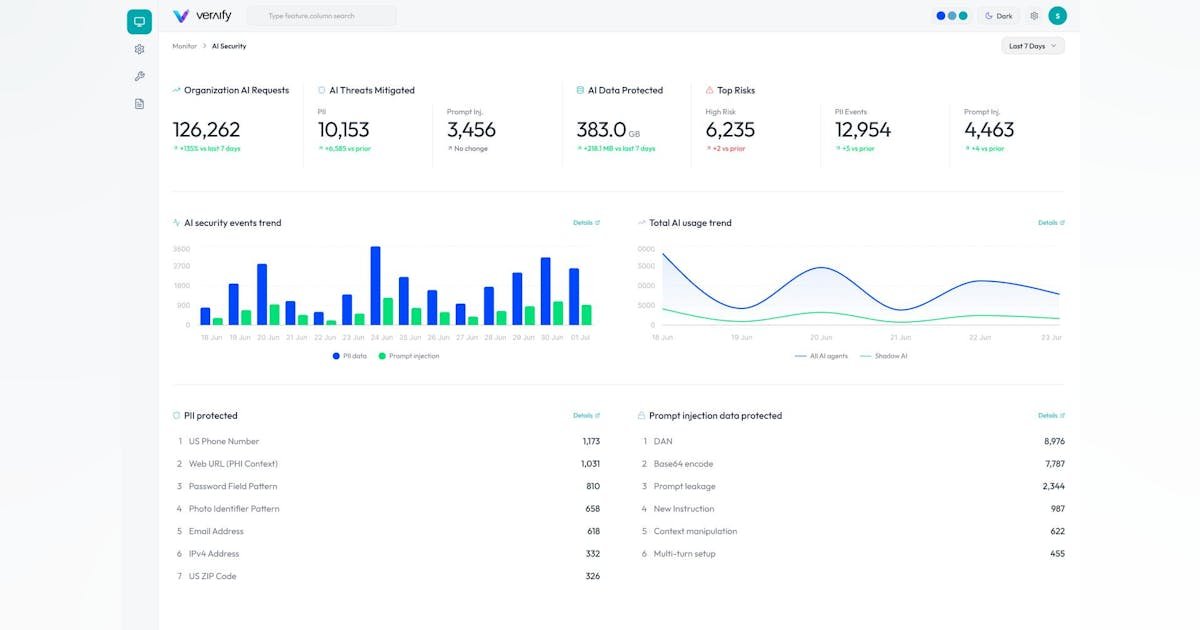Select Web URL (PHI Context) row
The width and height of the screenshot is (1200, 630).
pos(388,464)
